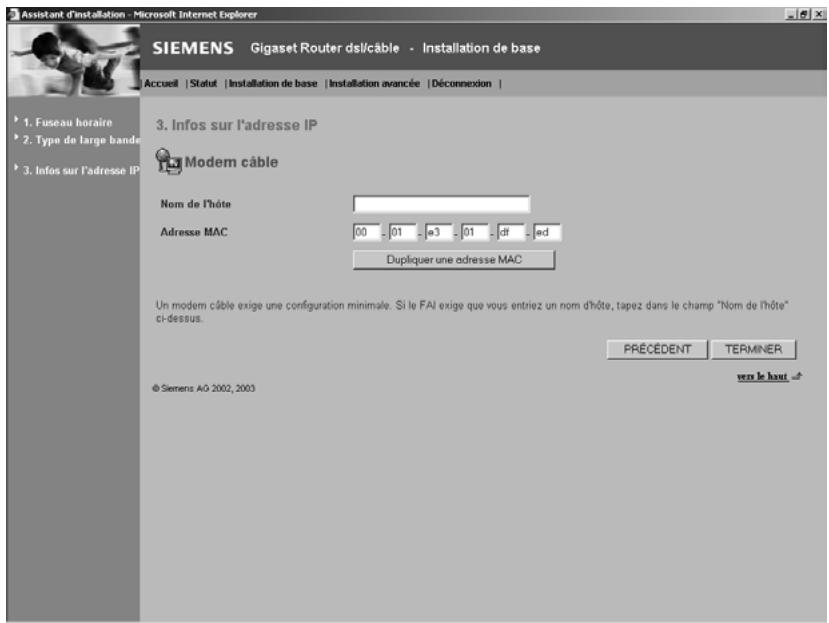Click the 'Adresse MAC' label
Viewport: 829px width, 623px height.
[x=194, y=232]
